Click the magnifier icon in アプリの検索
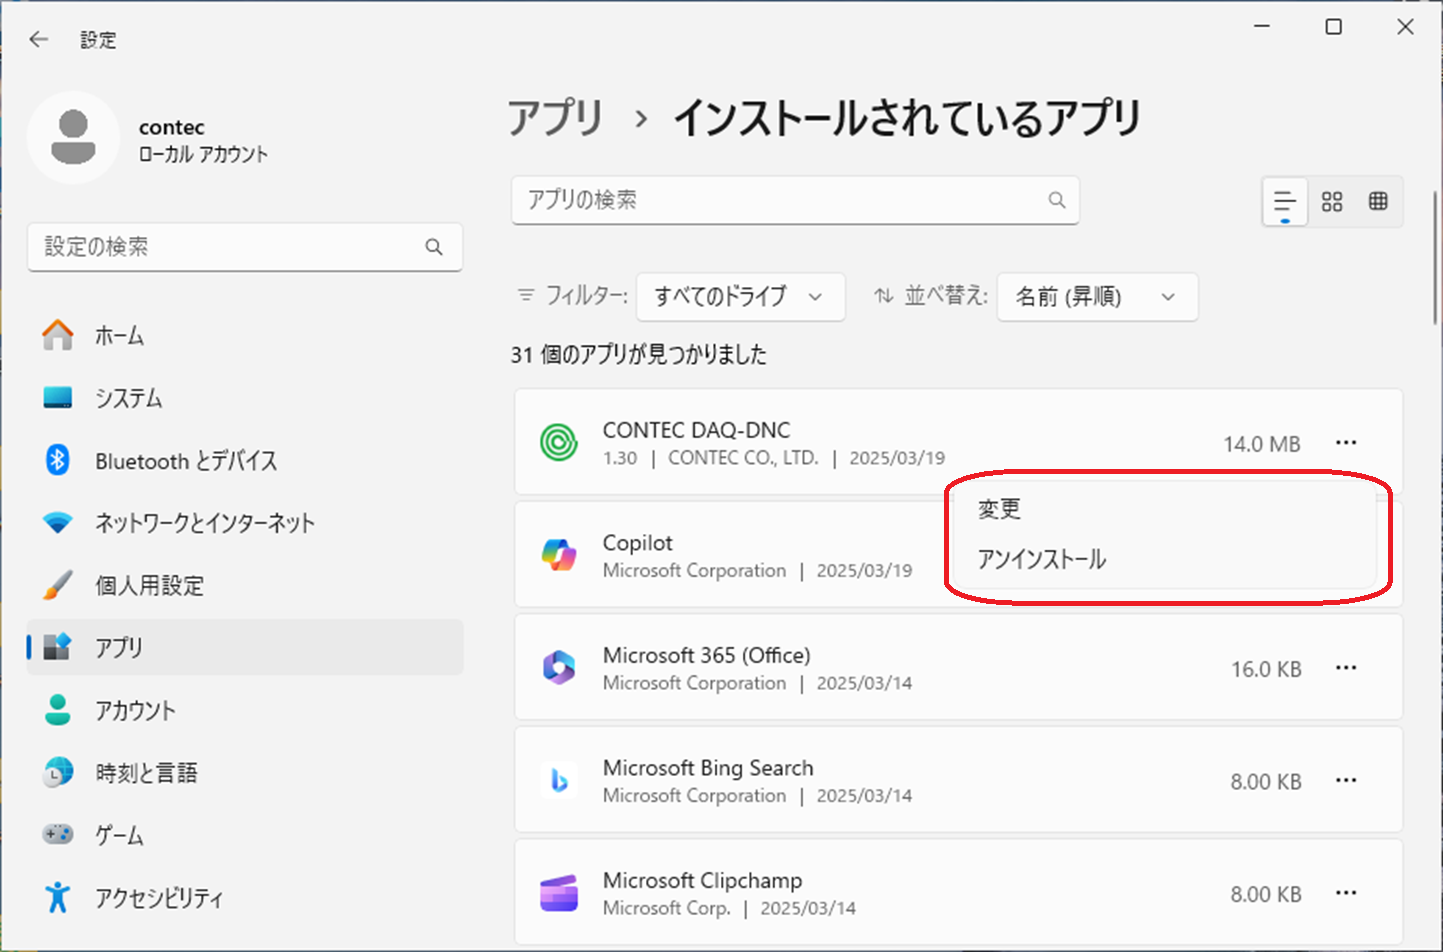 [x=1057, y=200]
